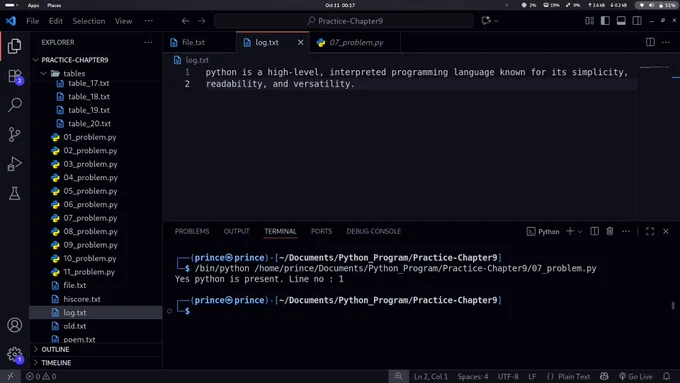Show more menu bar items
This screenshot has height=383, width=680.
(x=149, y=21)
